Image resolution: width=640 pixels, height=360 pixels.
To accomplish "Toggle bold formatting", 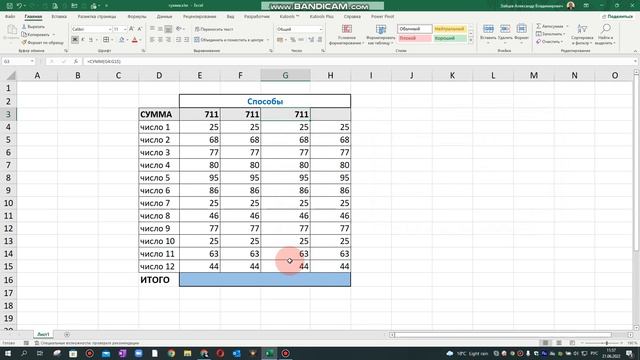I will [x=75, y=40].
